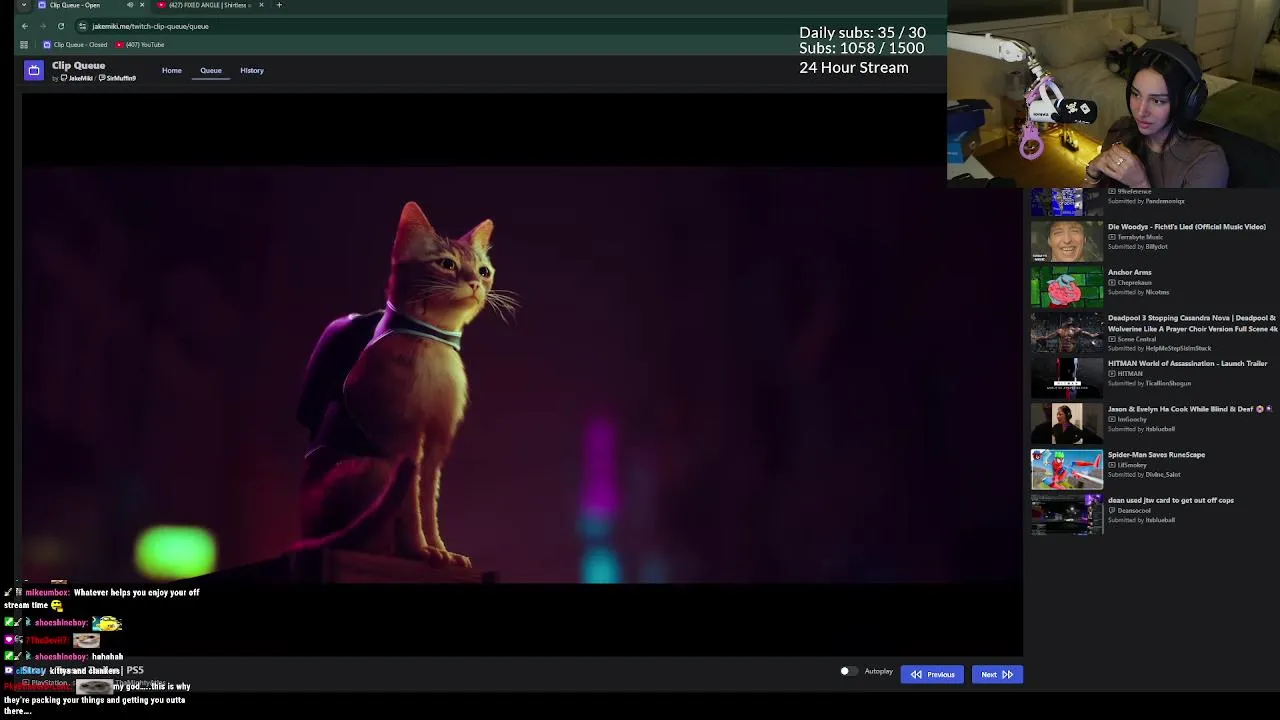Close the FIXED ANGLE YouTube tab
Screen dimensions: 1280x720
(x=261, y=5)
